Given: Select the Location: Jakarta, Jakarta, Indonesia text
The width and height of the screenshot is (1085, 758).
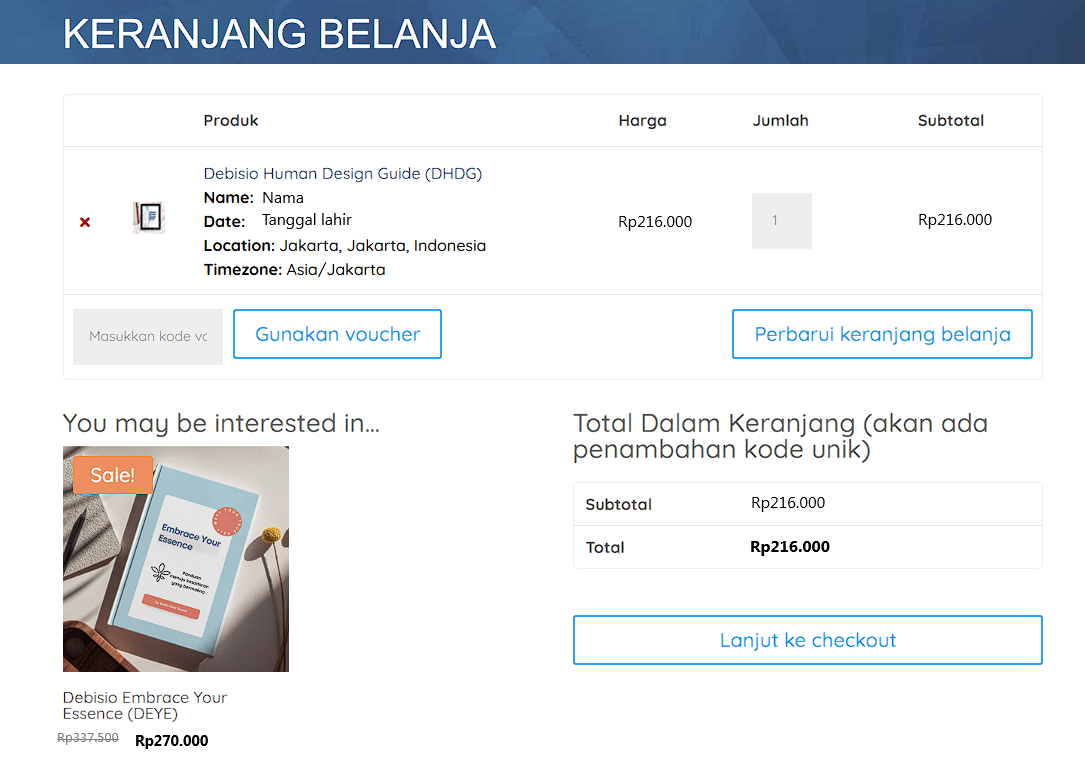Looking at the screenshot, I should pyautogui.click(x=345, y=246).
